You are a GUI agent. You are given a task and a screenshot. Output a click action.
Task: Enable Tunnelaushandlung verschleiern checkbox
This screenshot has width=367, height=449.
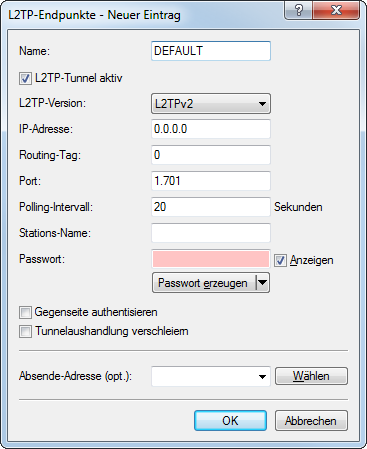[x=25, y=332]
